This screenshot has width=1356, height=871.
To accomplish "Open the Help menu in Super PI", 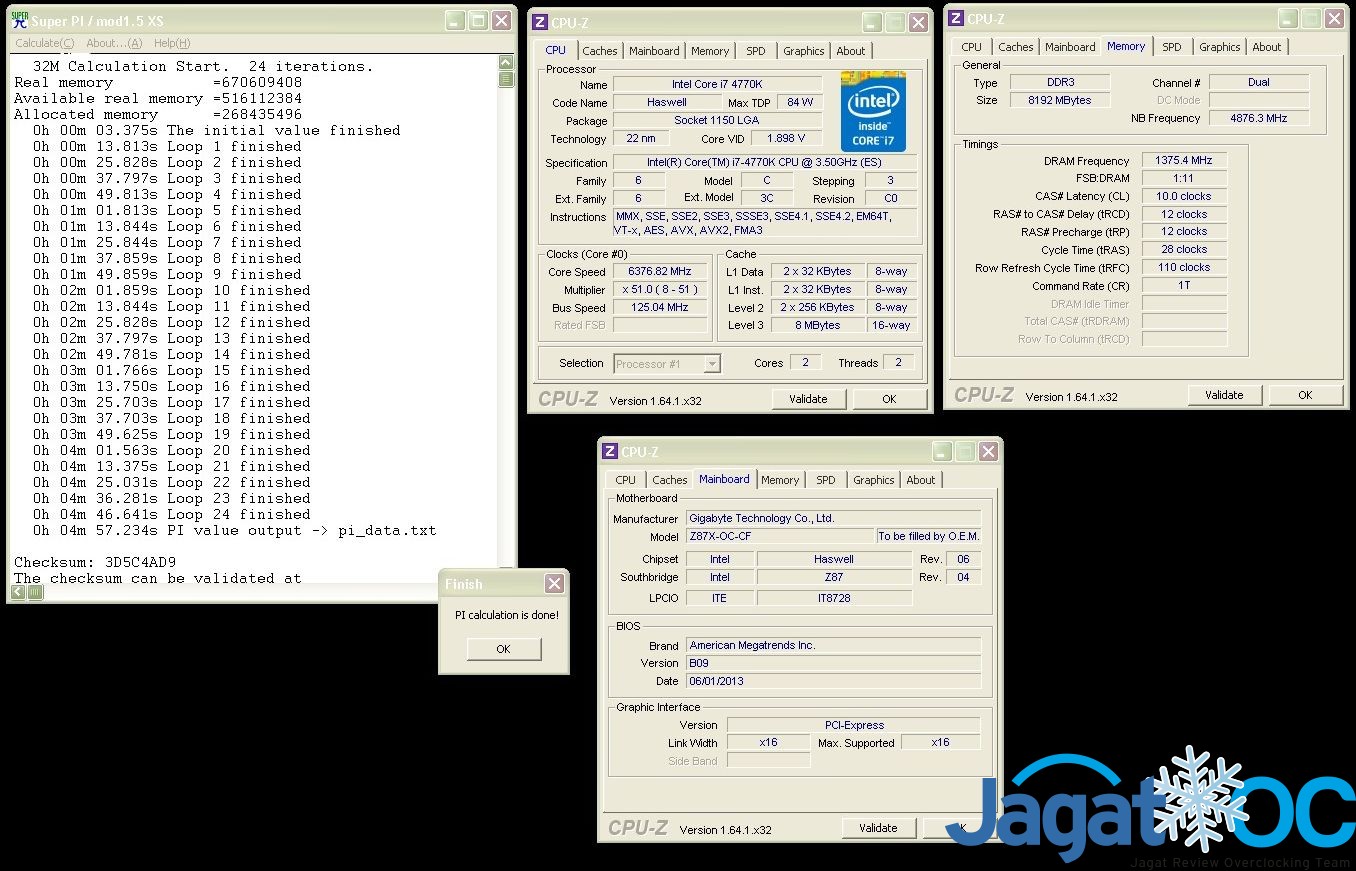I will [x=171, y=43].
